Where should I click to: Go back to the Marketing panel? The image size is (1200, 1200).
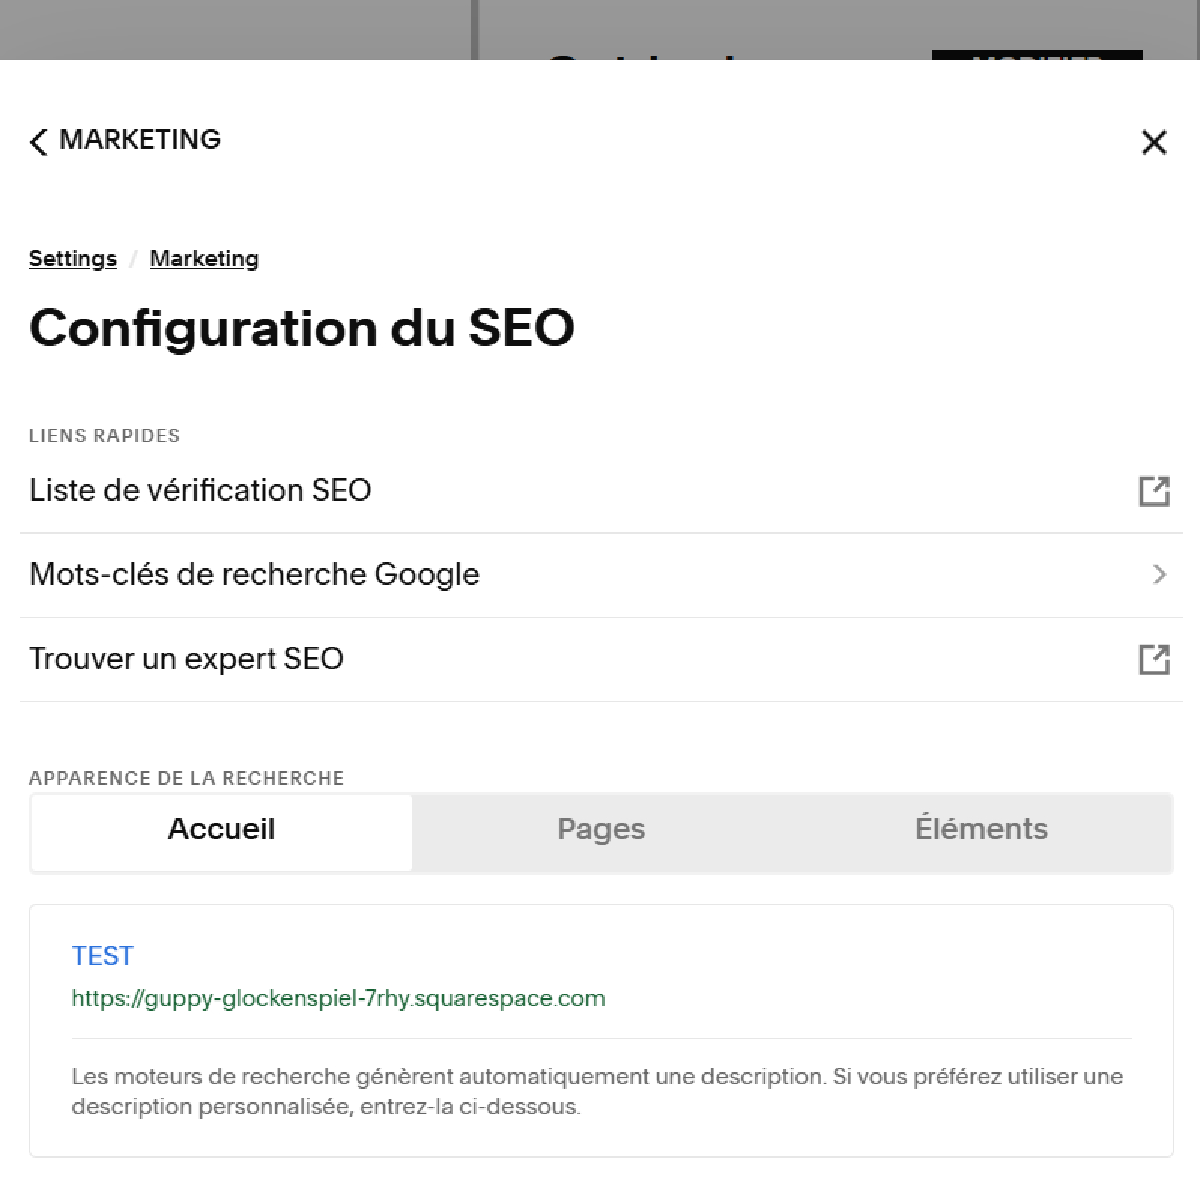pyautogui.click(x=125, y=140)
